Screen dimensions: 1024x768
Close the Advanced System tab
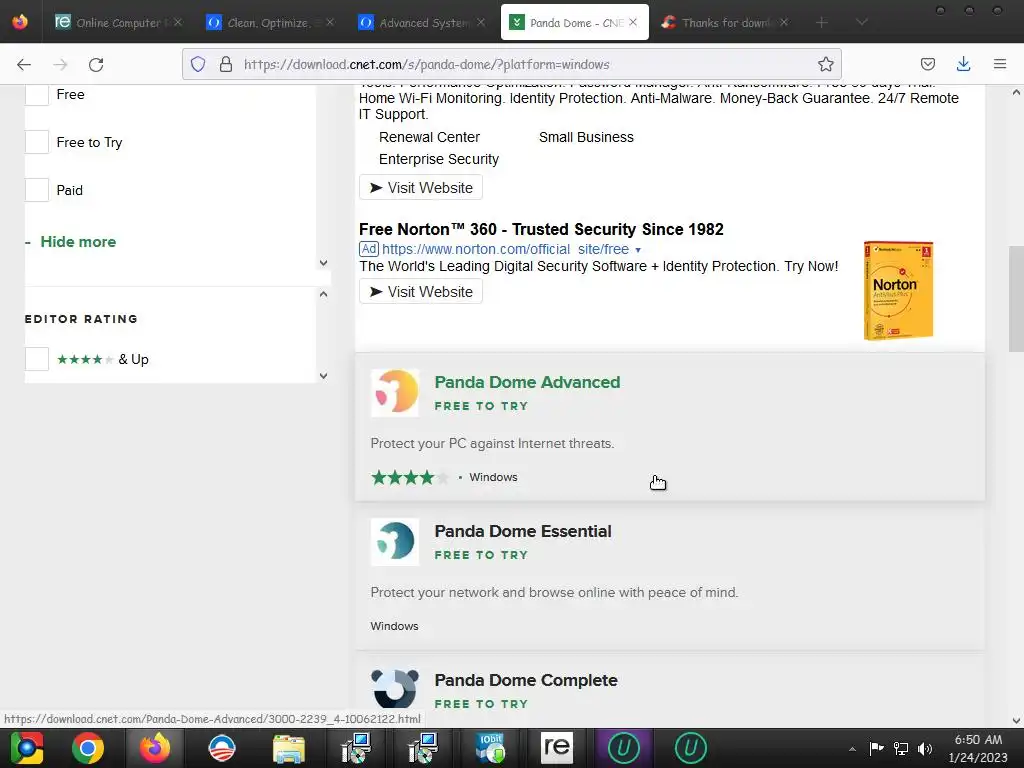481,22
